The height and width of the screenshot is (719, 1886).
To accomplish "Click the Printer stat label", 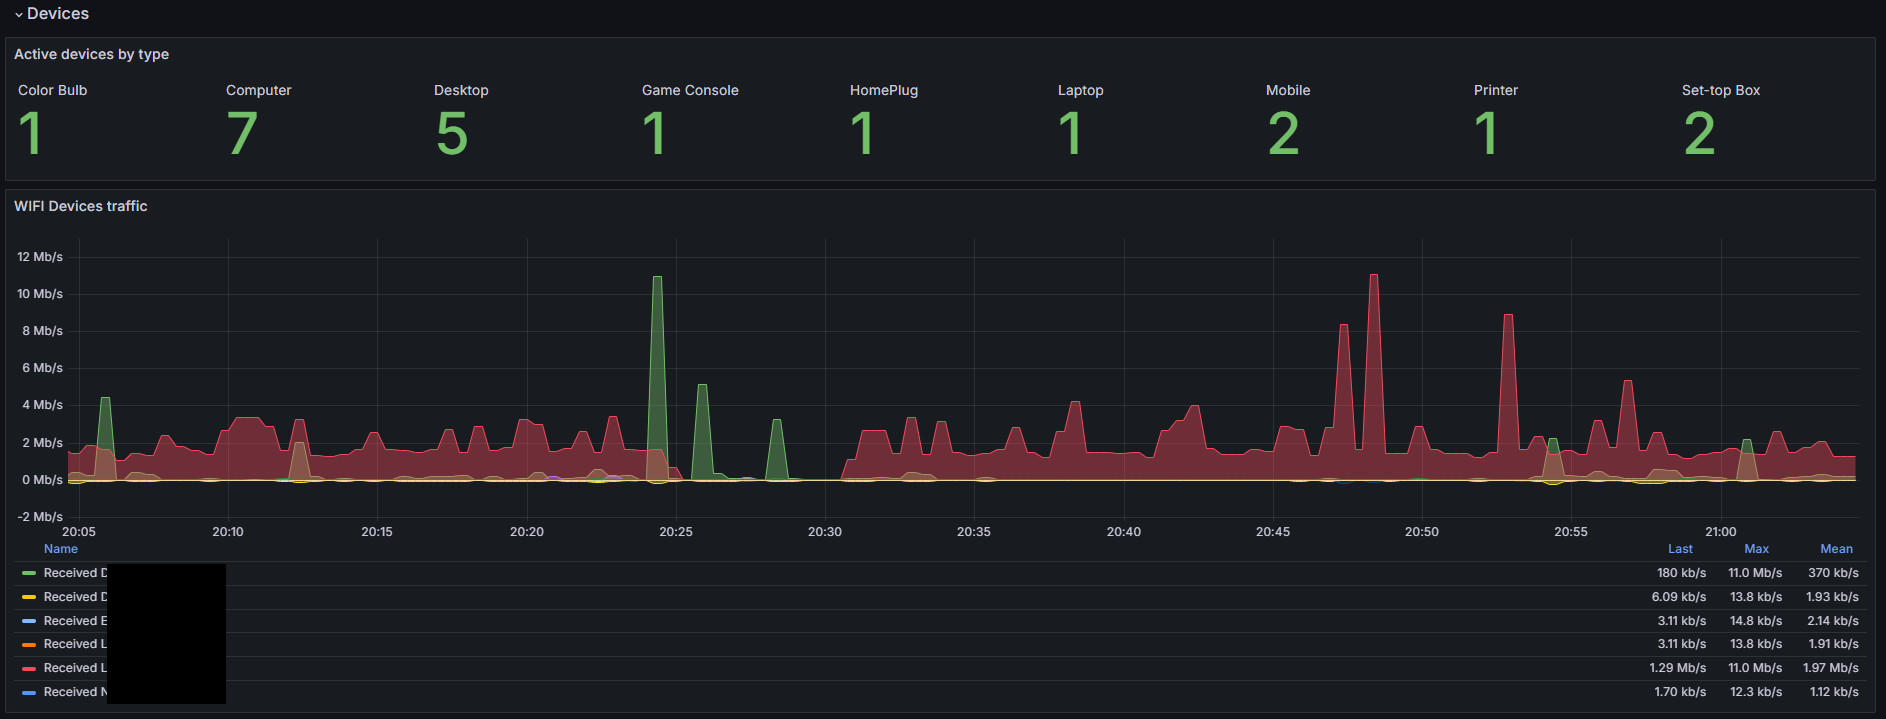I will pos(1496,90).
